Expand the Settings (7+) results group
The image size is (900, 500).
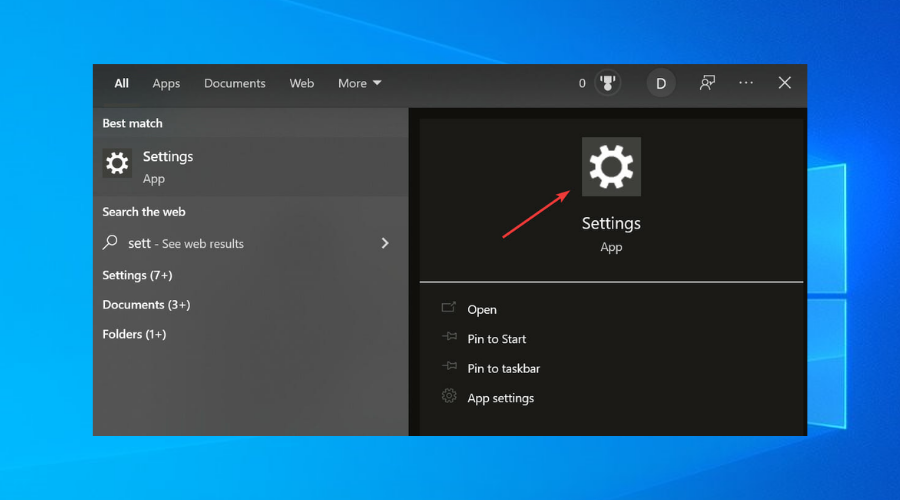137,275
